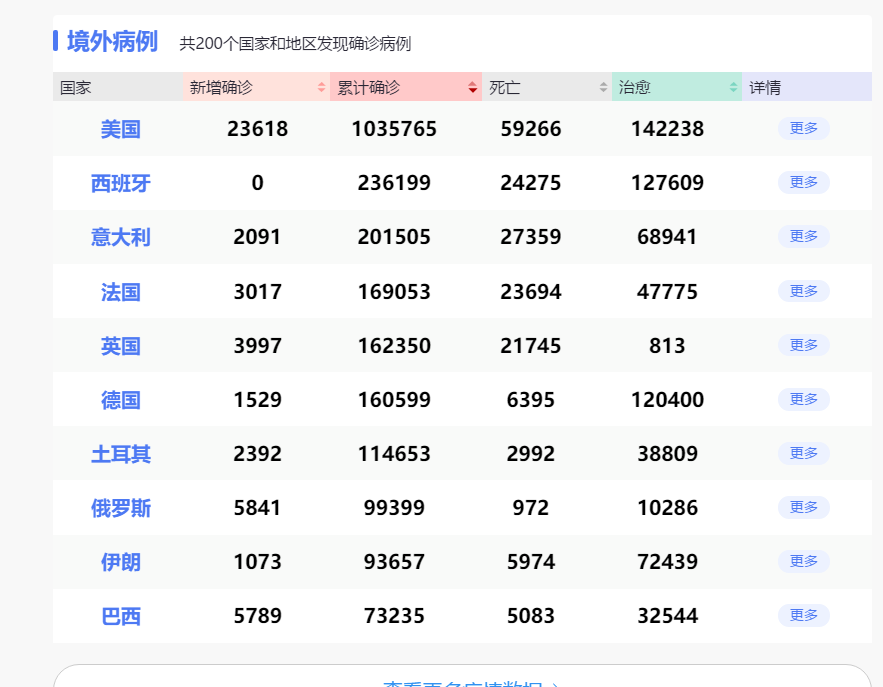Screen dimensions: 883x687
Task: Click the 美国 country name link
Action: pyautogui.click(x=121, y=129)
